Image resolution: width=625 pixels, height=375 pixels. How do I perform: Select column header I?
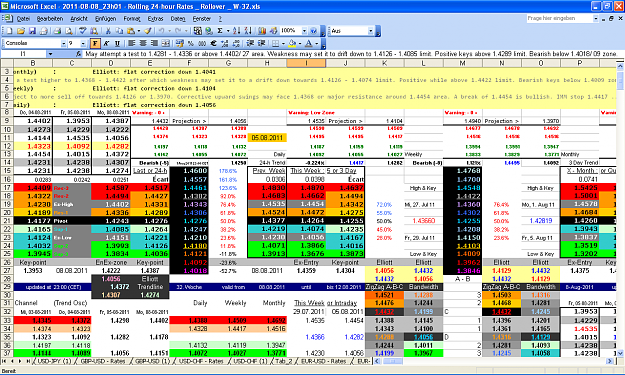(306, 63)
